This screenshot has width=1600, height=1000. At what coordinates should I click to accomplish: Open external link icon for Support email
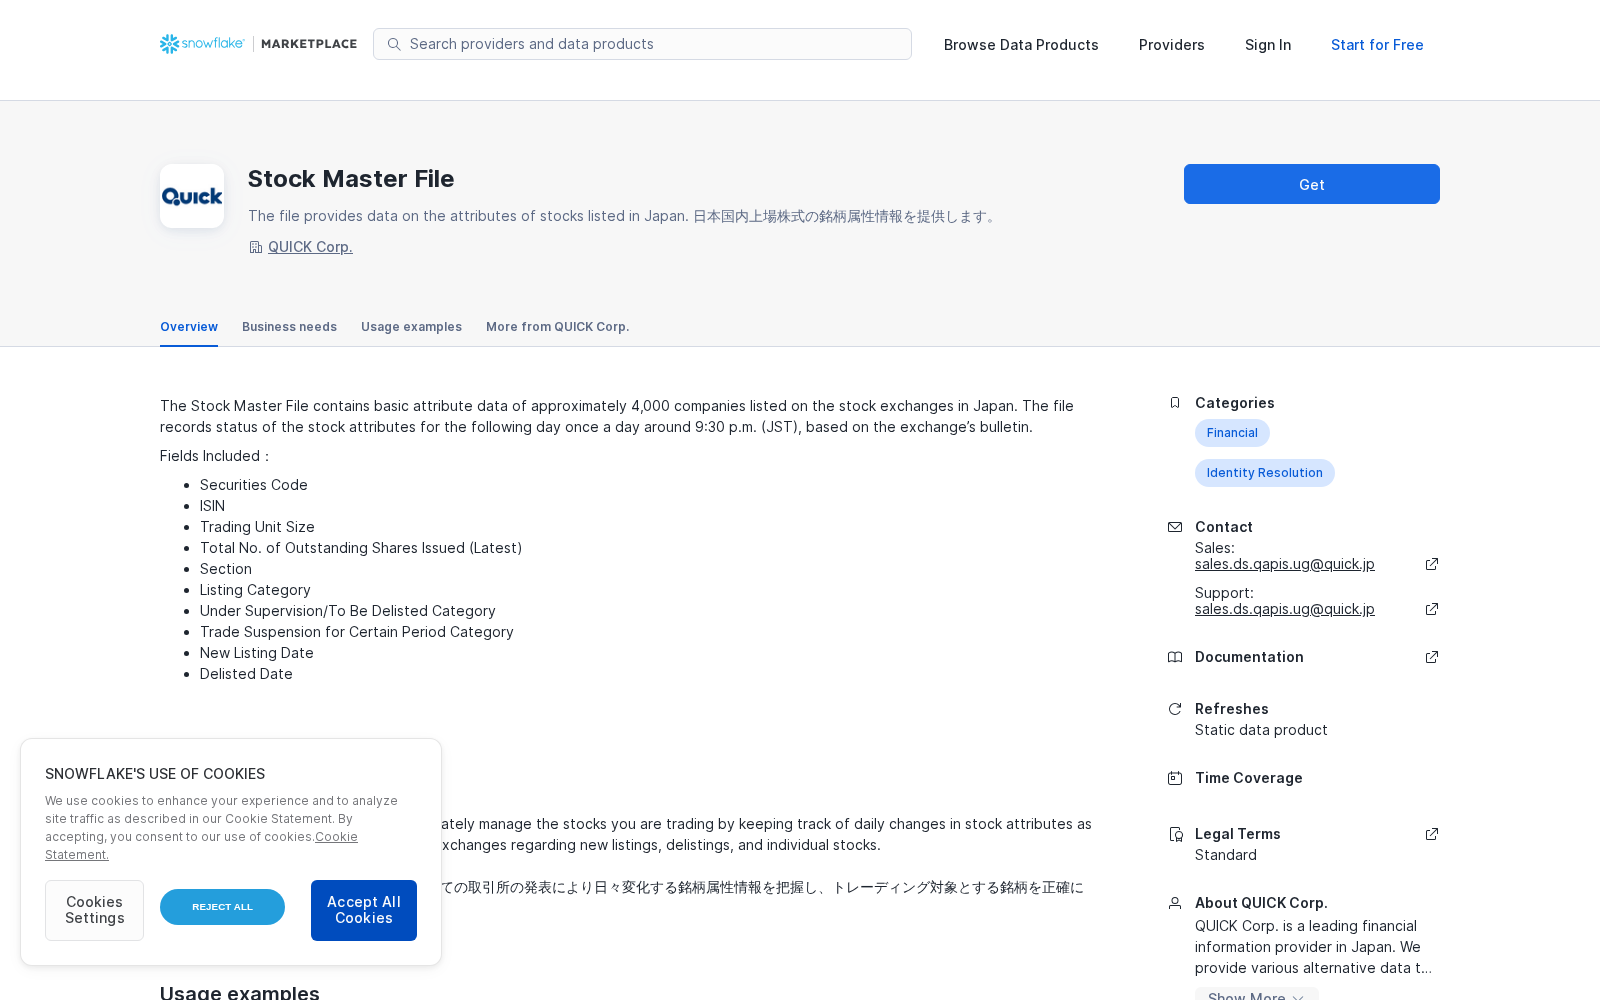(1432, 609)
